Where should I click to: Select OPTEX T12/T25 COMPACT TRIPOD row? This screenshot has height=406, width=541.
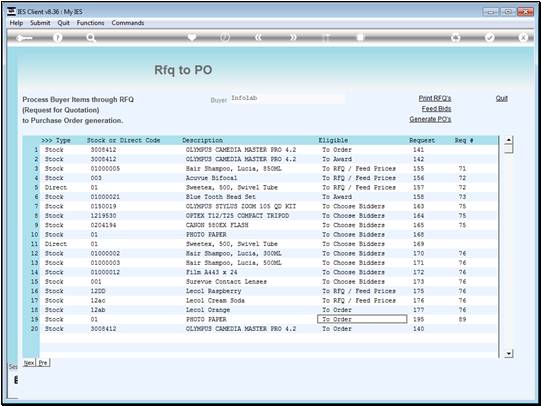click(x=237, y=216)
